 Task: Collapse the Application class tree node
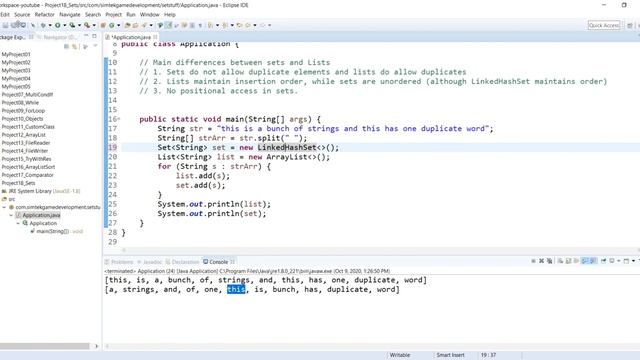point(18,223)
